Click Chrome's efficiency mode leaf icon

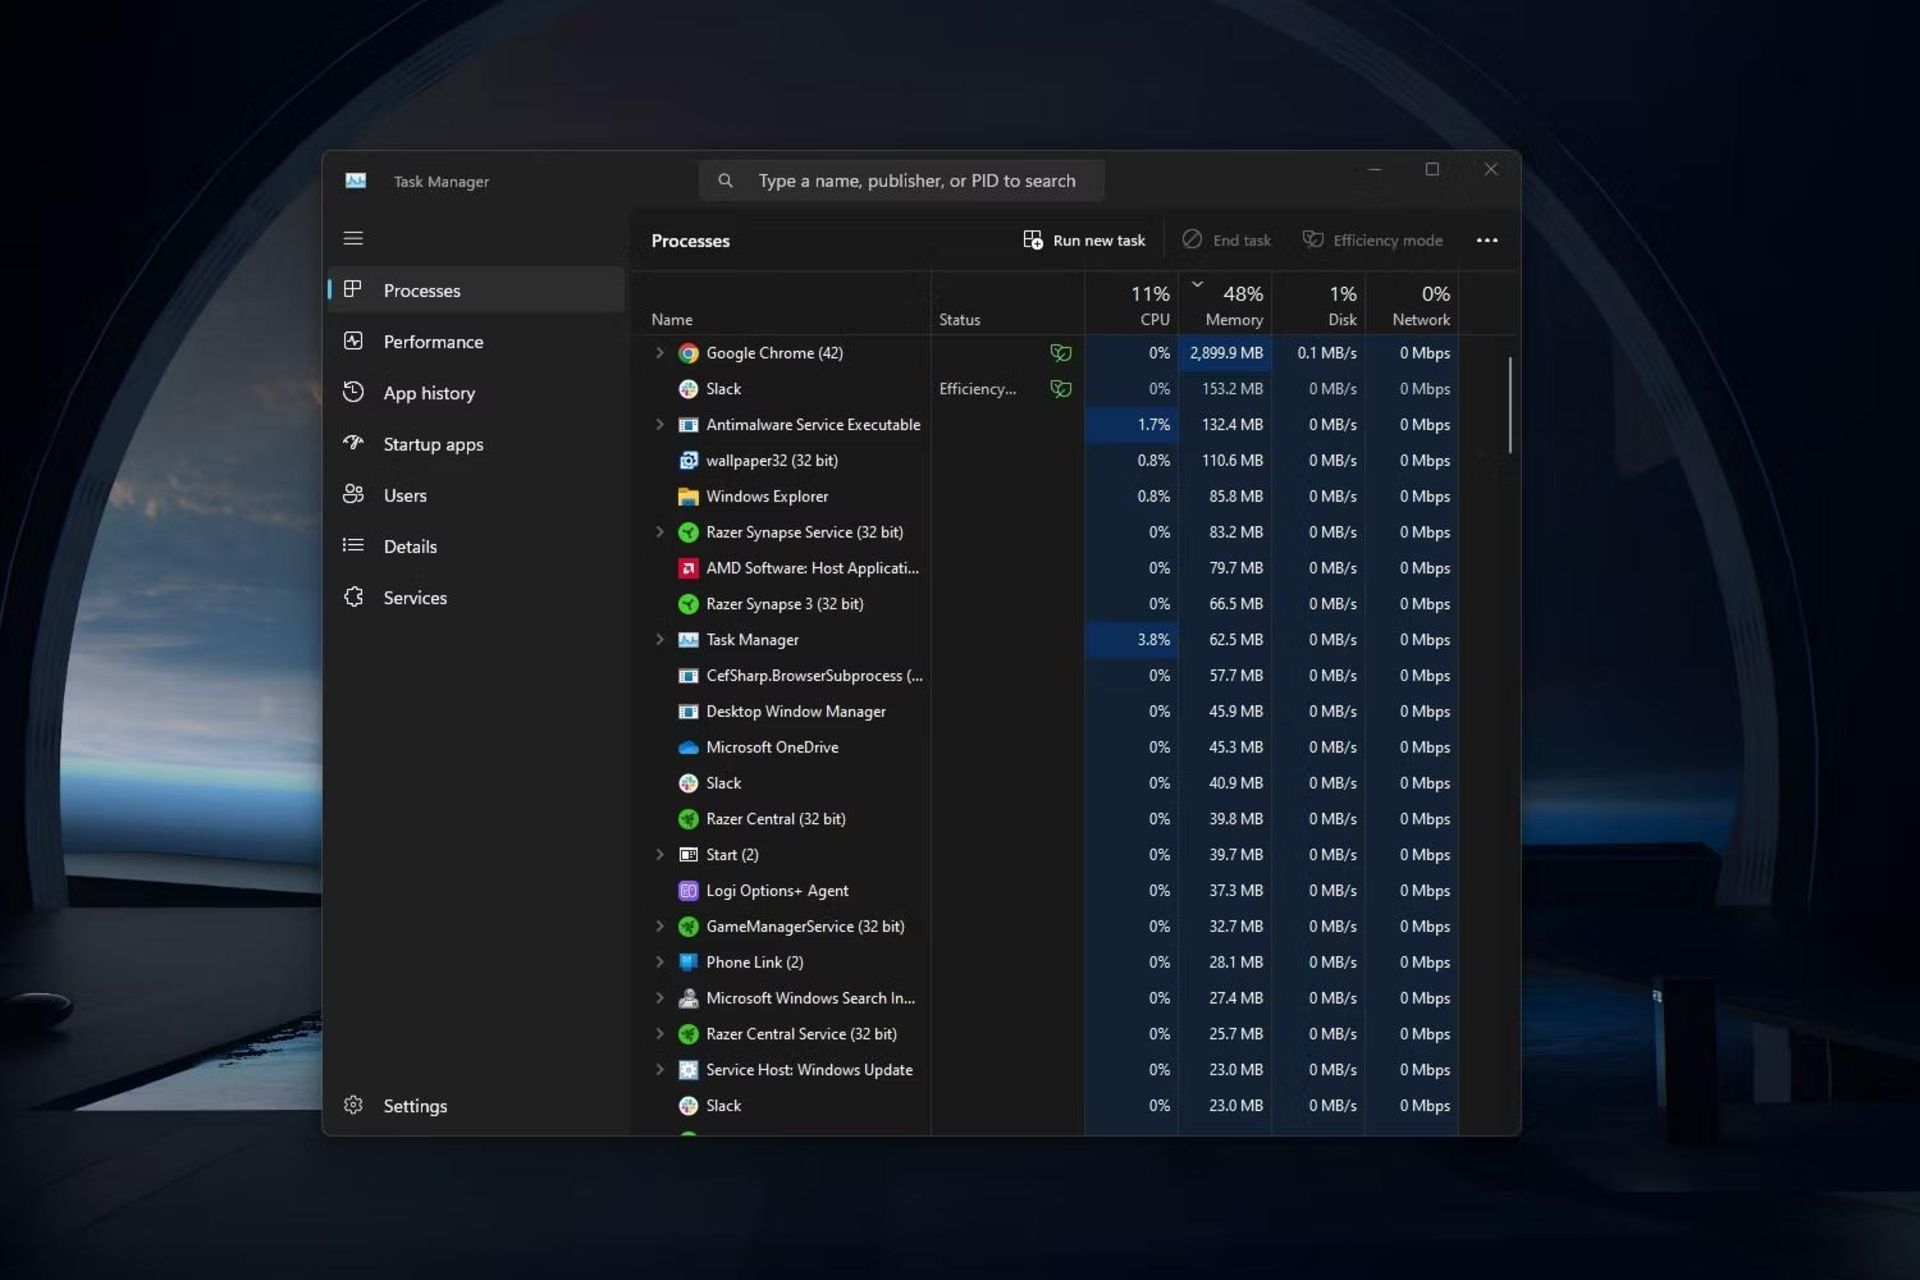point(1060,353)
